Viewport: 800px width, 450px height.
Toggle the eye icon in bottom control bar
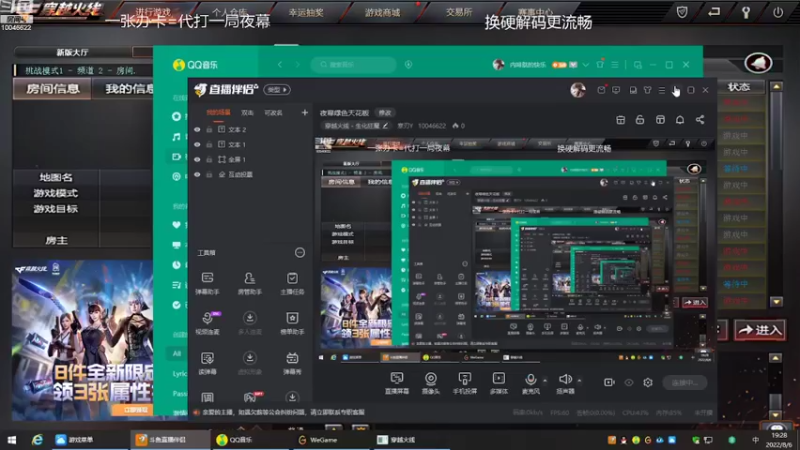tap(629, 382)
